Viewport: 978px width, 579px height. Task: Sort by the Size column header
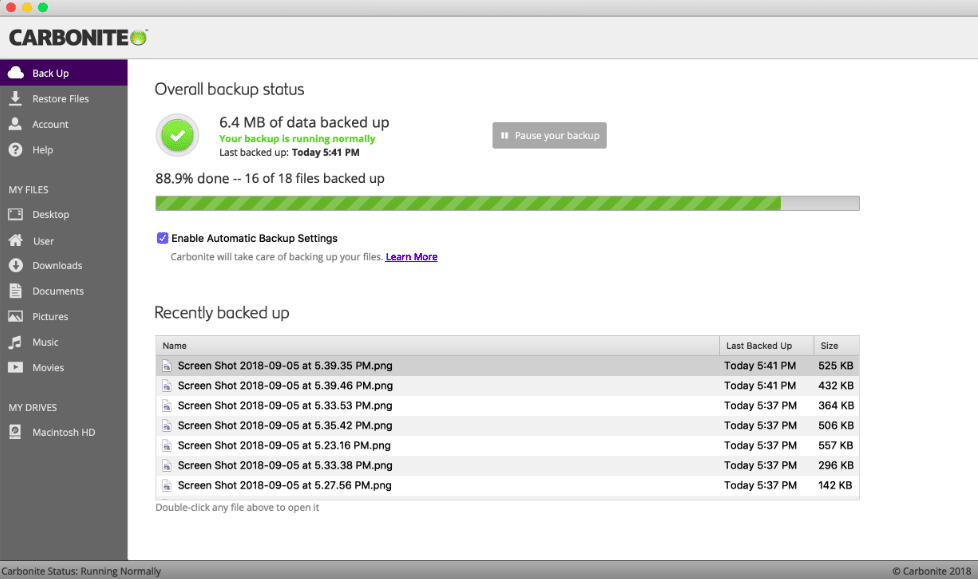coord(836,346)
